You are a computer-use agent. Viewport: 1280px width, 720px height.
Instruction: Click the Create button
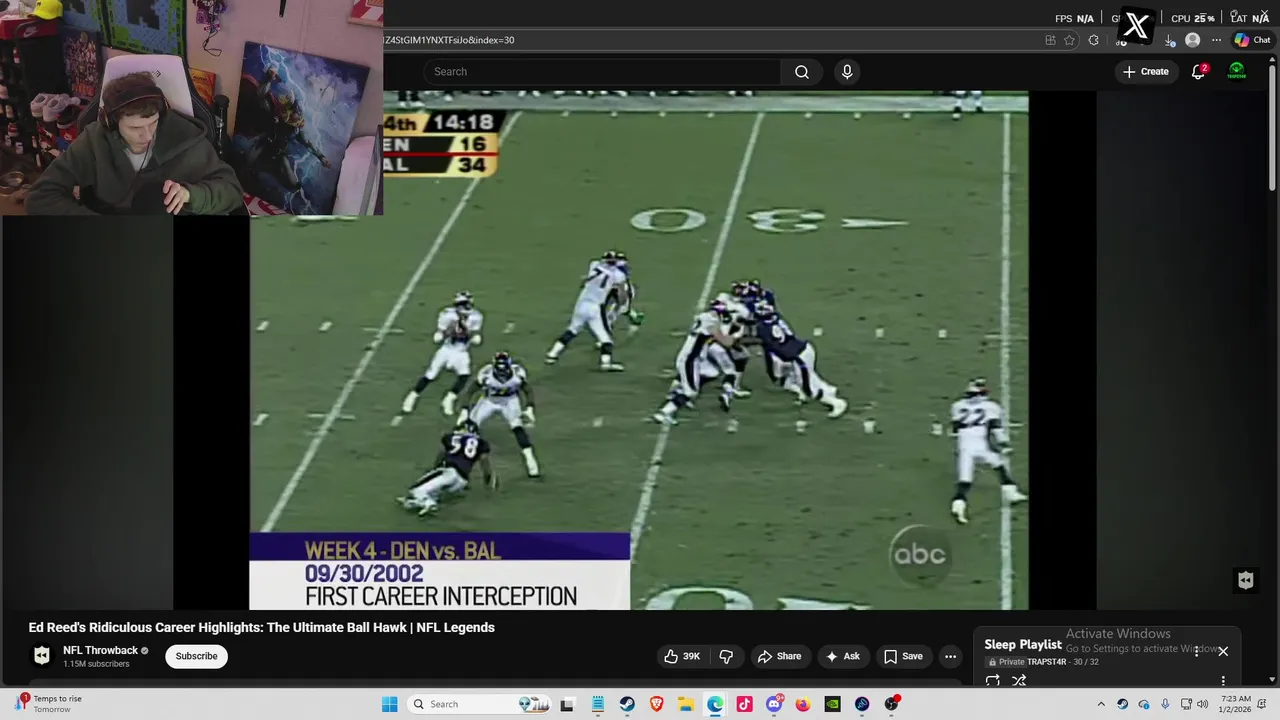tap(1145, 72)
